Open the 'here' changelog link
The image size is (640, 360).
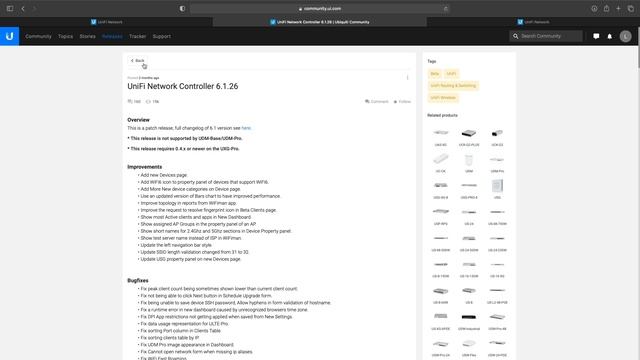click(x=246, y=128)
